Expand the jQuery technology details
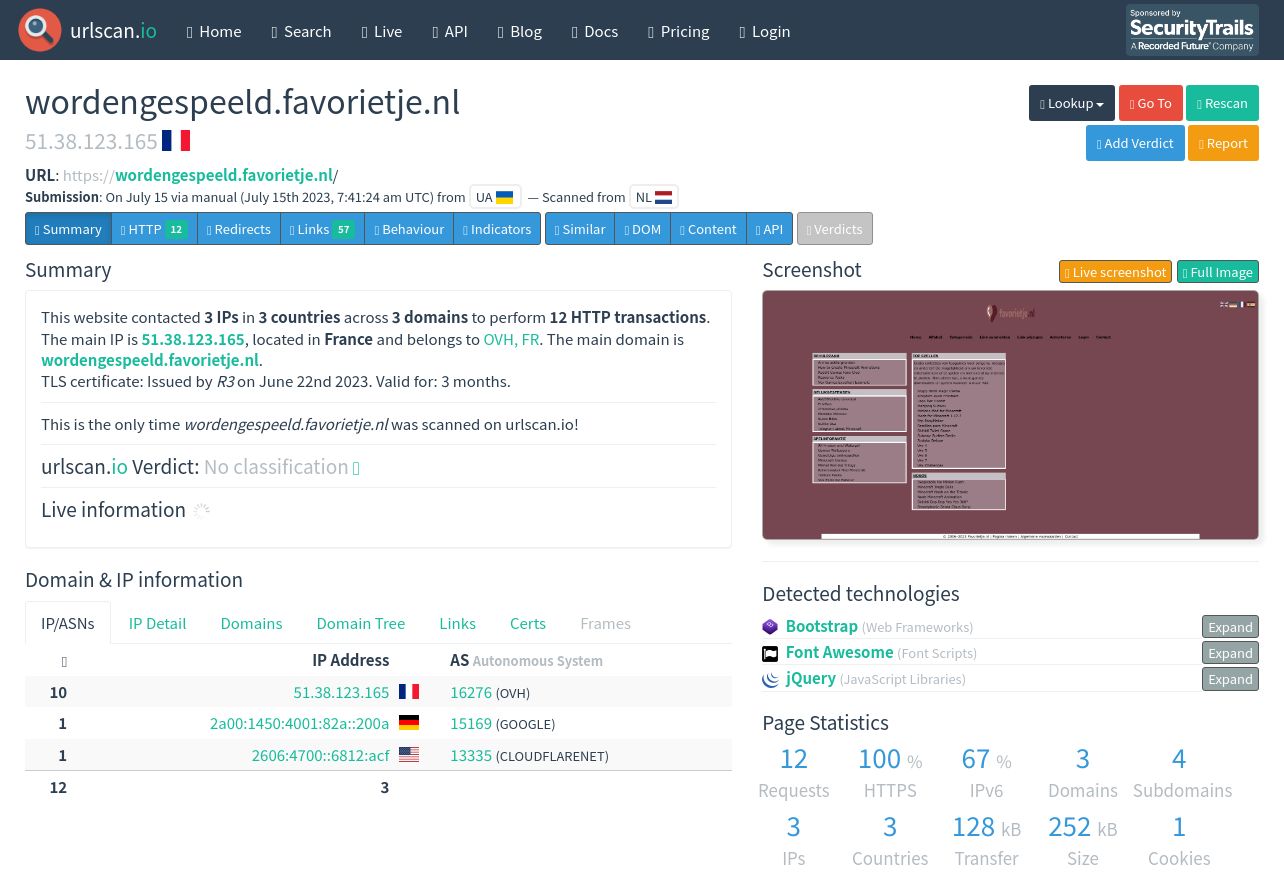 [x=1230, y=679]
